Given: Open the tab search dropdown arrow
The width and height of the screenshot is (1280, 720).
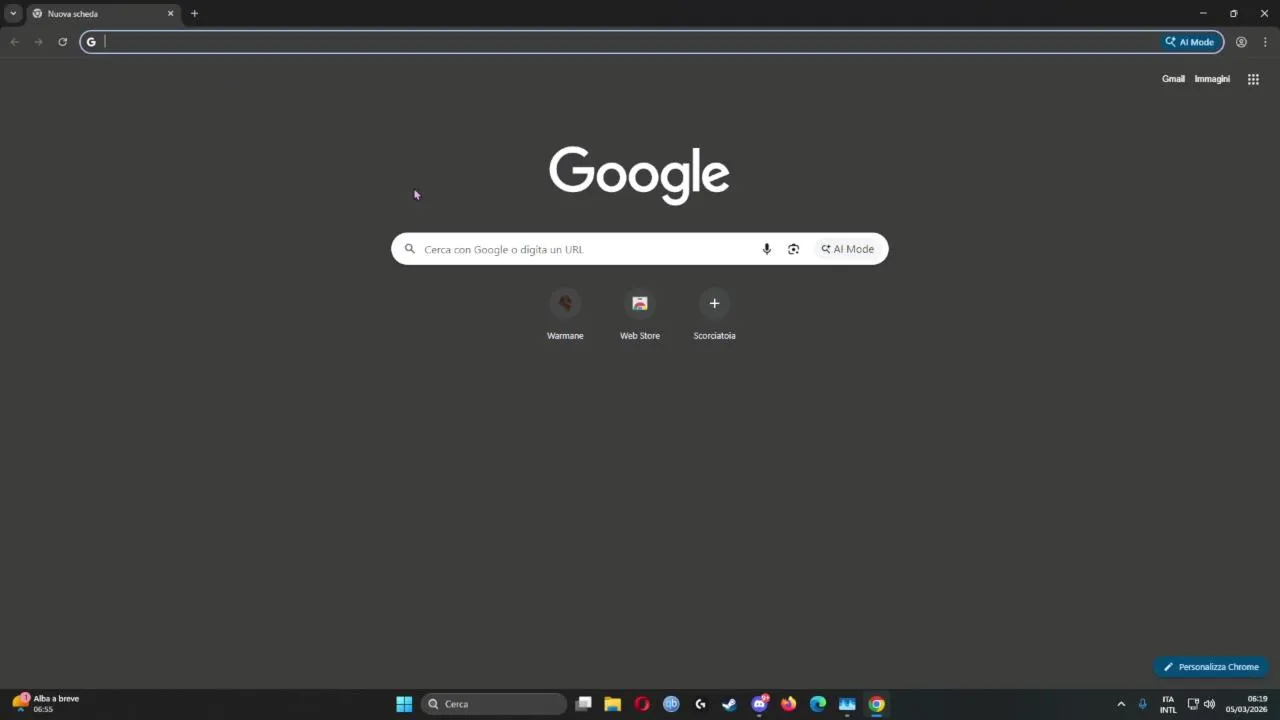Looking at the screenshot, I should point(13,14).
